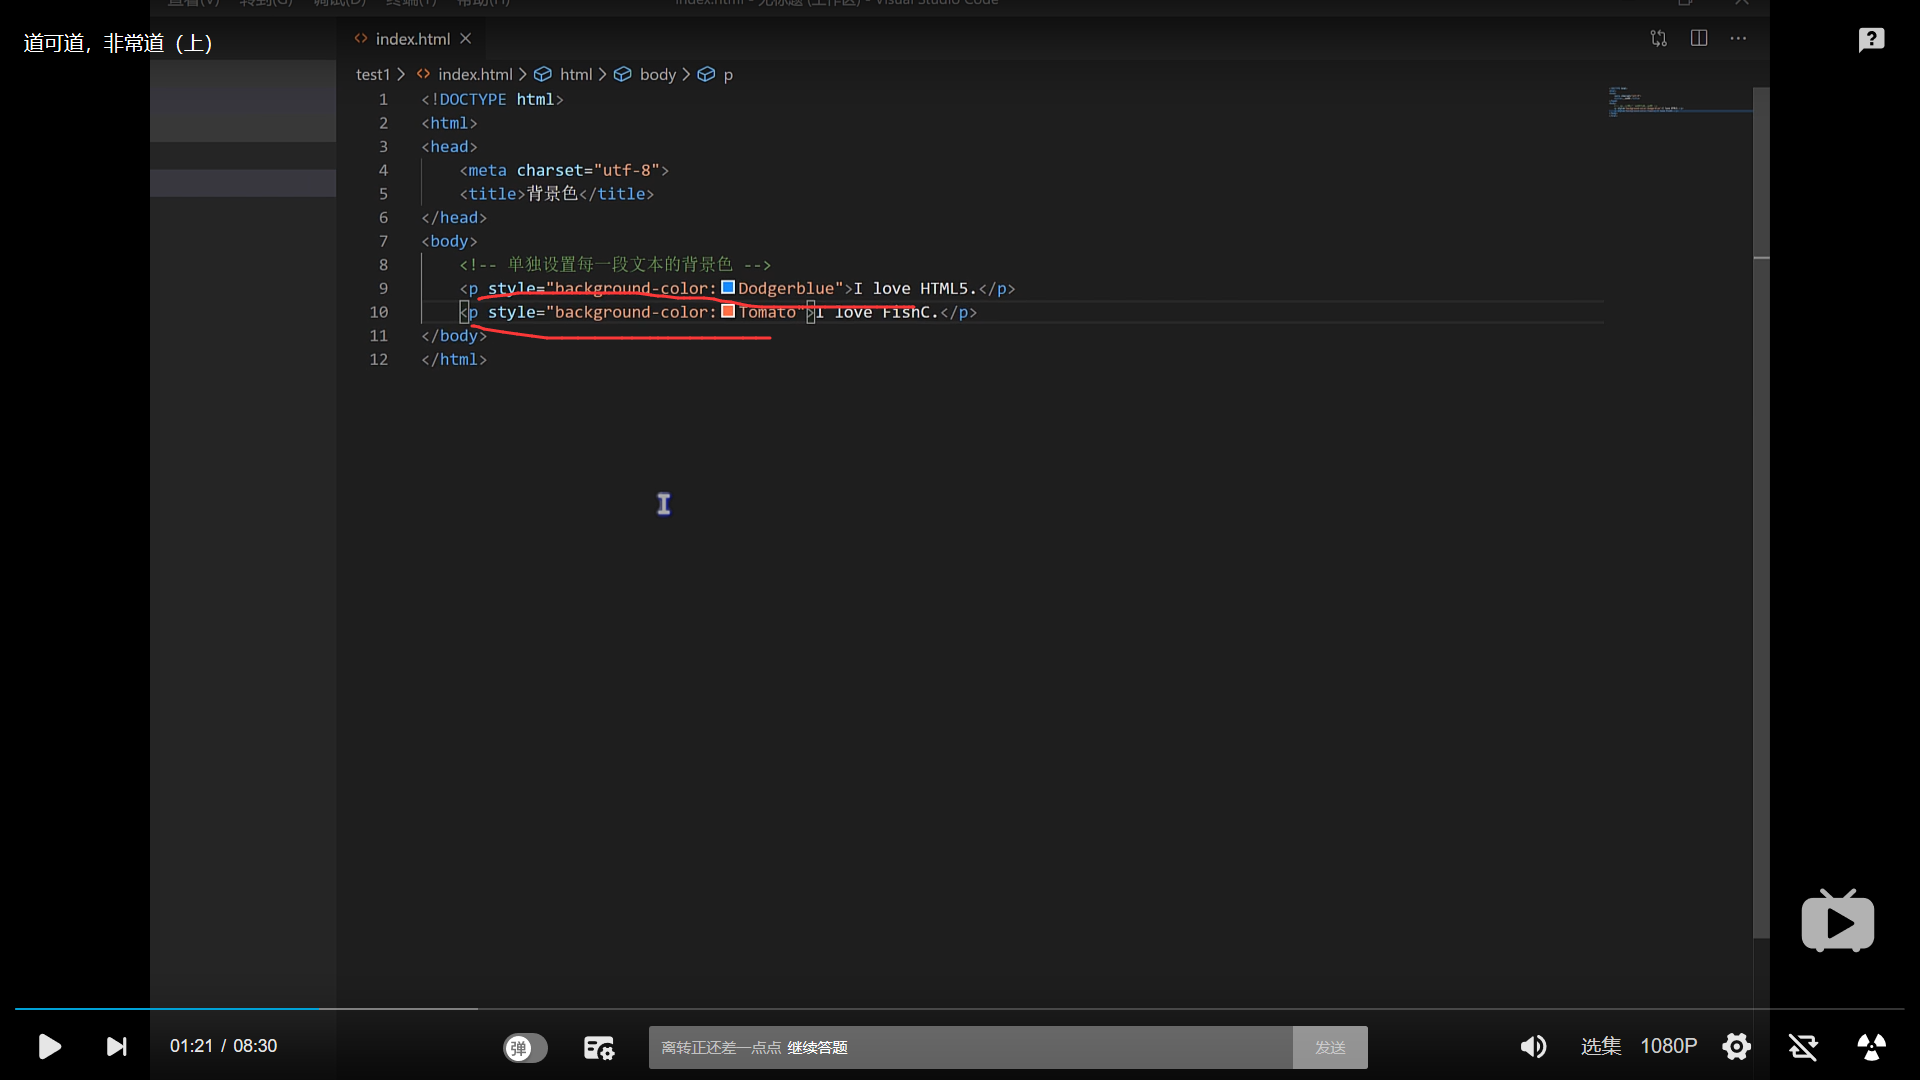Open the Dodgerblue color swatch
1920x1080 pixels.
(x=728, y=288)
